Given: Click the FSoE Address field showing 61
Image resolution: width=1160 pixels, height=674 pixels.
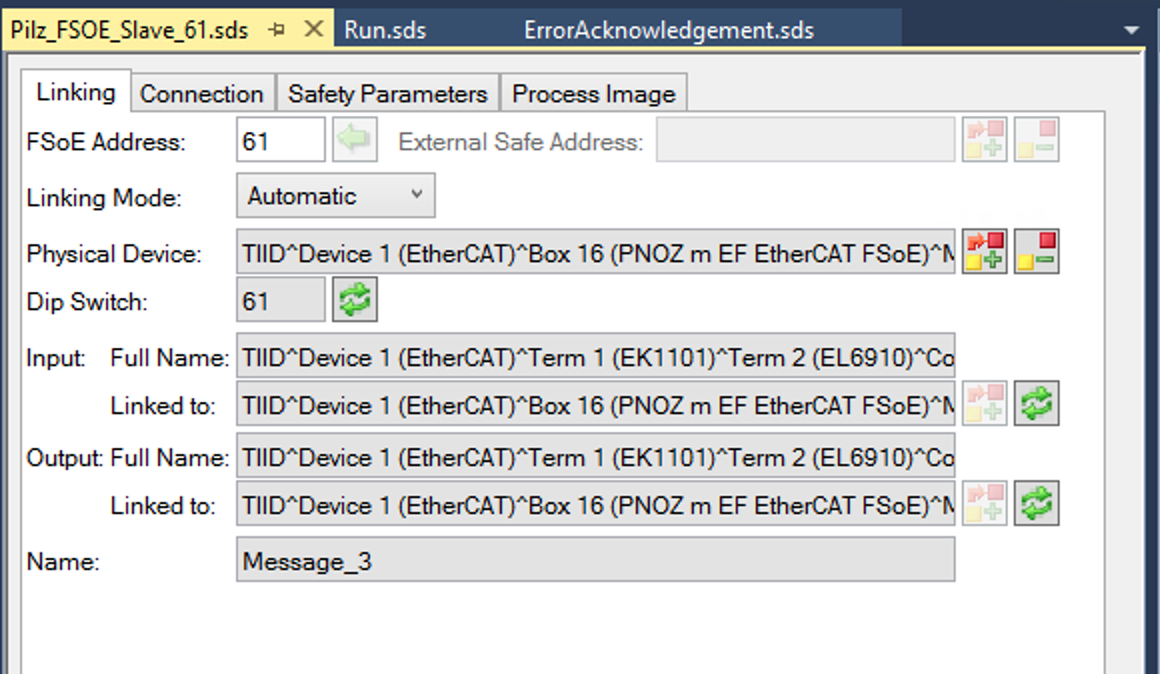Looking at the screenshot, I should [x=280, y=140].
